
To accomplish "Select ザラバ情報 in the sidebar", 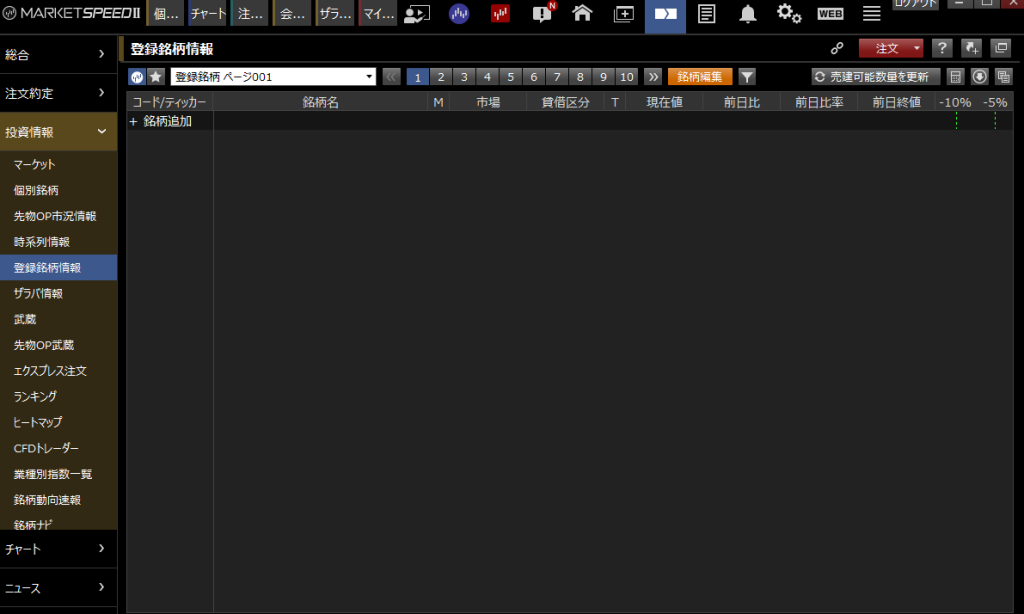I will [38, 294].
